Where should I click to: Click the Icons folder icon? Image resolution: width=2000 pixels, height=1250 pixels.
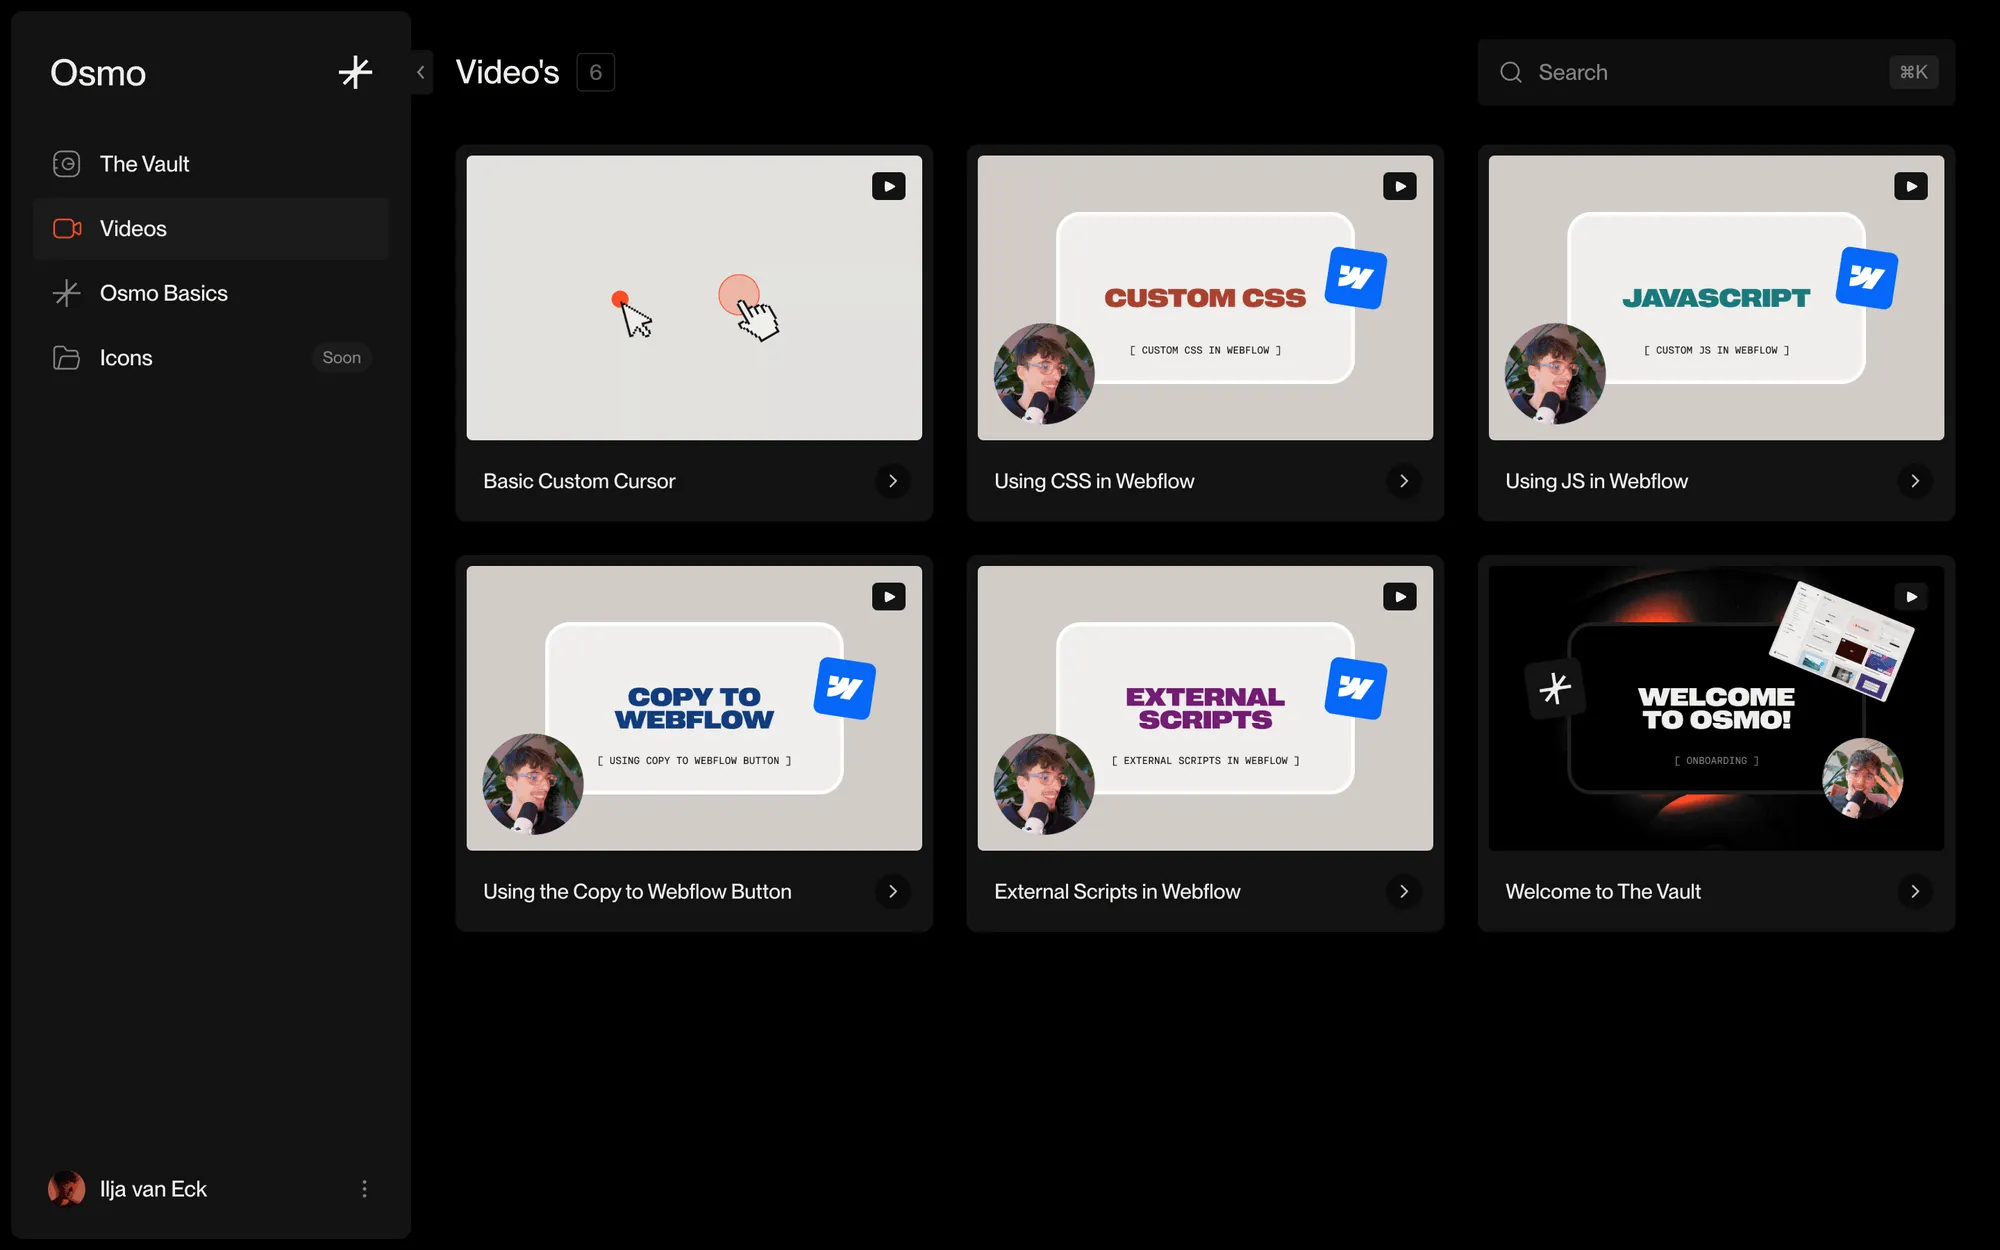click(x=66, y=358)
